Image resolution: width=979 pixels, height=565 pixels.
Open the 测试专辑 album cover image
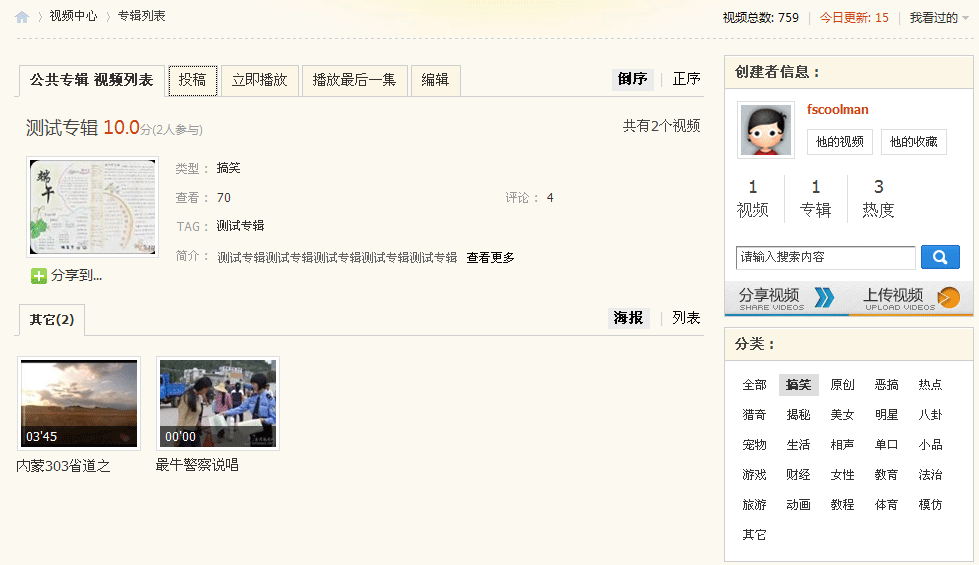click(x=92, y=207)
